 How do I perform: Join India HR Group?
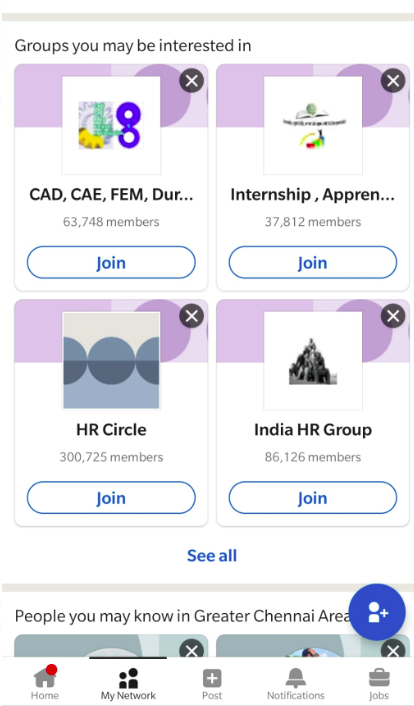coord(313,498)
